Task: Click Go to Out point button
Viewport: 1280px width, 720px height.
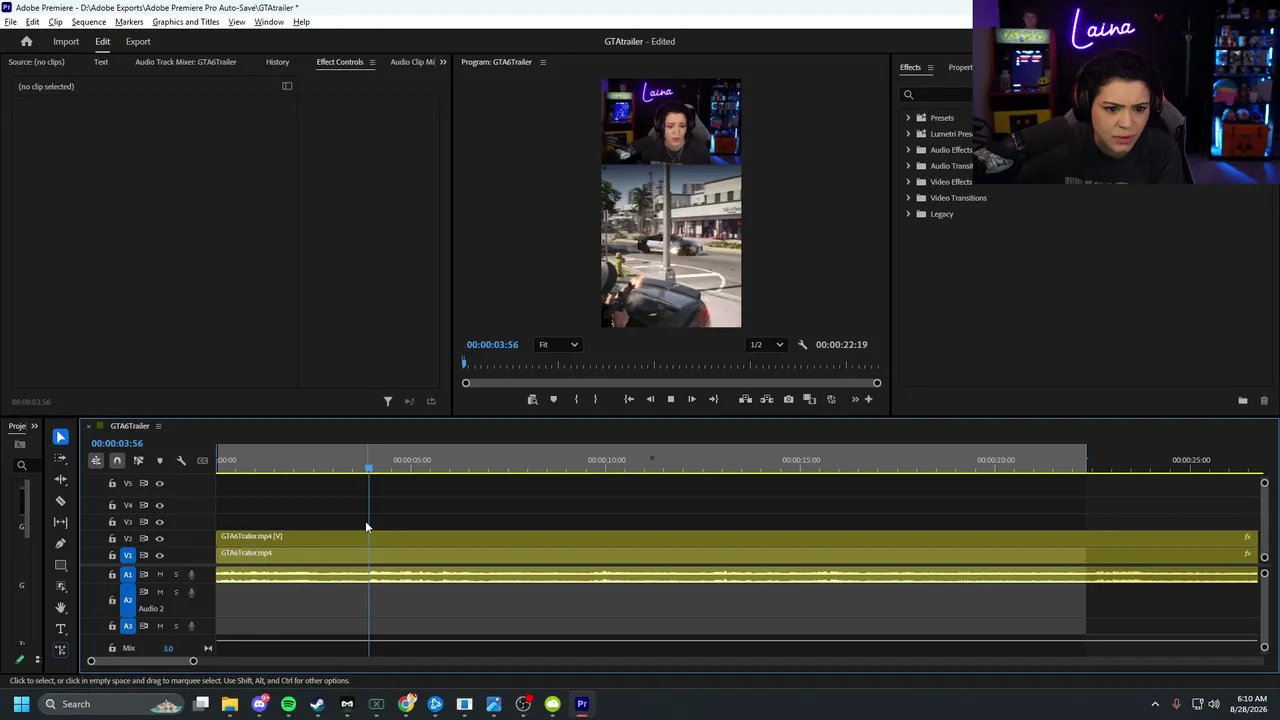Action: point(713,400)
